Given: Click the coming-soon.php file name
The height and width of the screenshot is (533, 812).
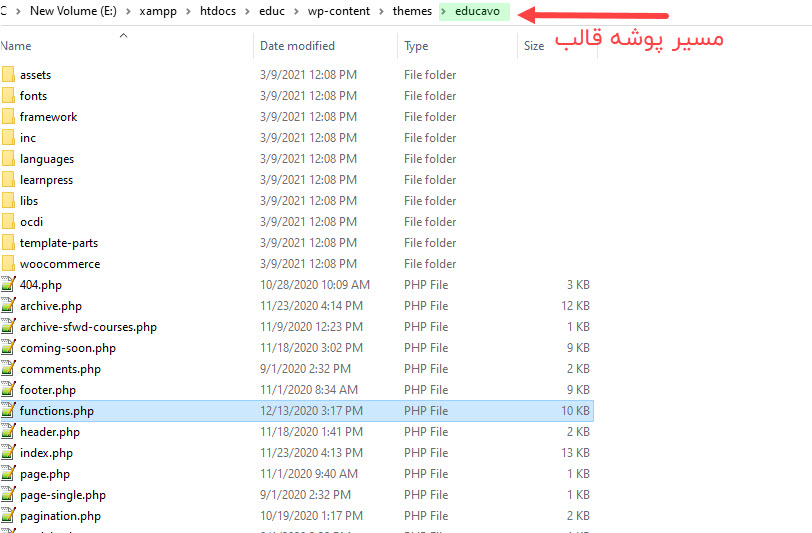Looking at the screenshot, I should coord(68,348).
